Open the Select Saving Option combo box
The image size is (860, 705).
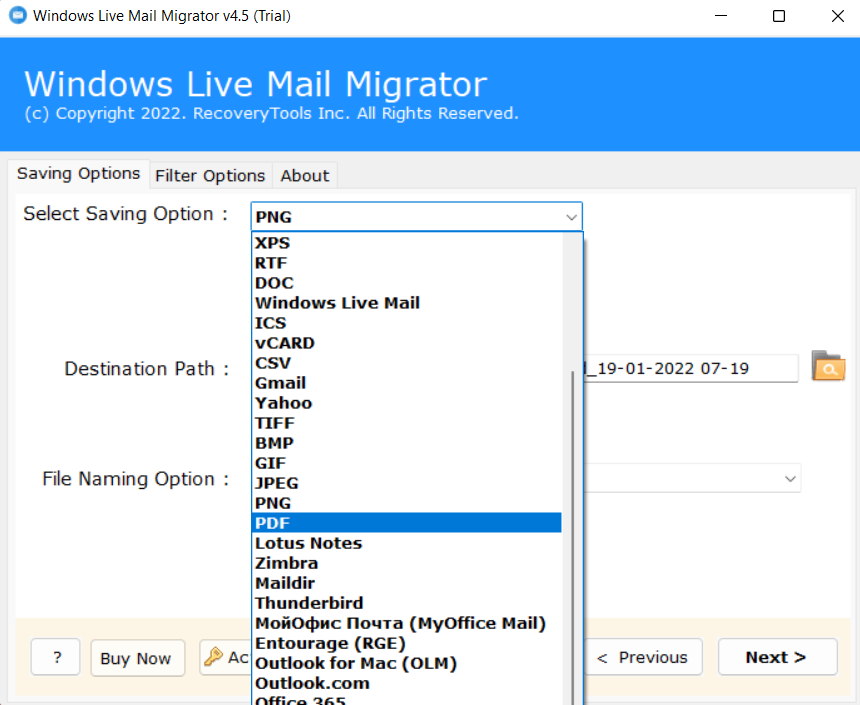coord(416,217)
